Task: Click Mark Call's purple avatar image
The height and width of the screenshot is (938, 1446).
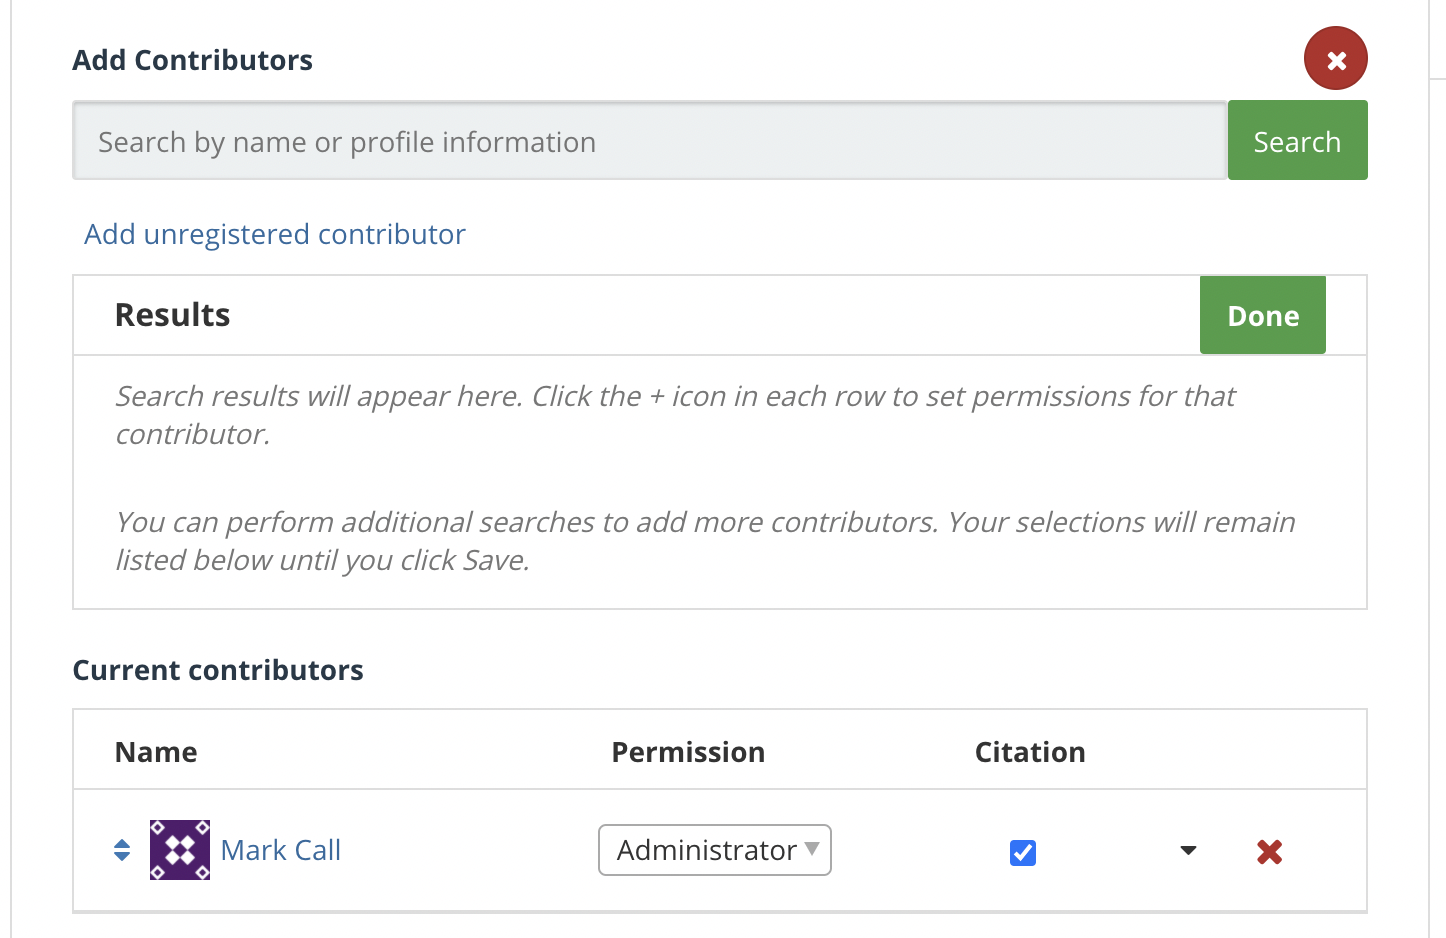Action: 180,850
